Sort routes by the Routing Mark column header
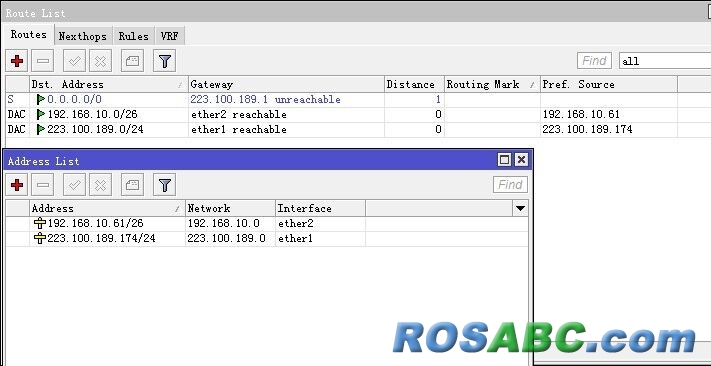The width and height of the screenshot is (711, 366). (492, 84)
